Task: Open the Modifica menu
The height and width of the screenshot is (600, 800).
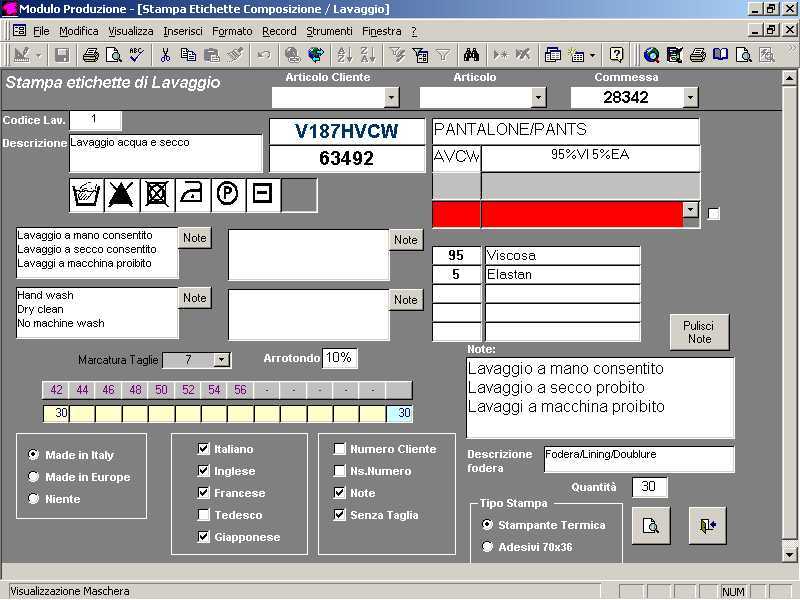Action: click(x=79, y=31)
